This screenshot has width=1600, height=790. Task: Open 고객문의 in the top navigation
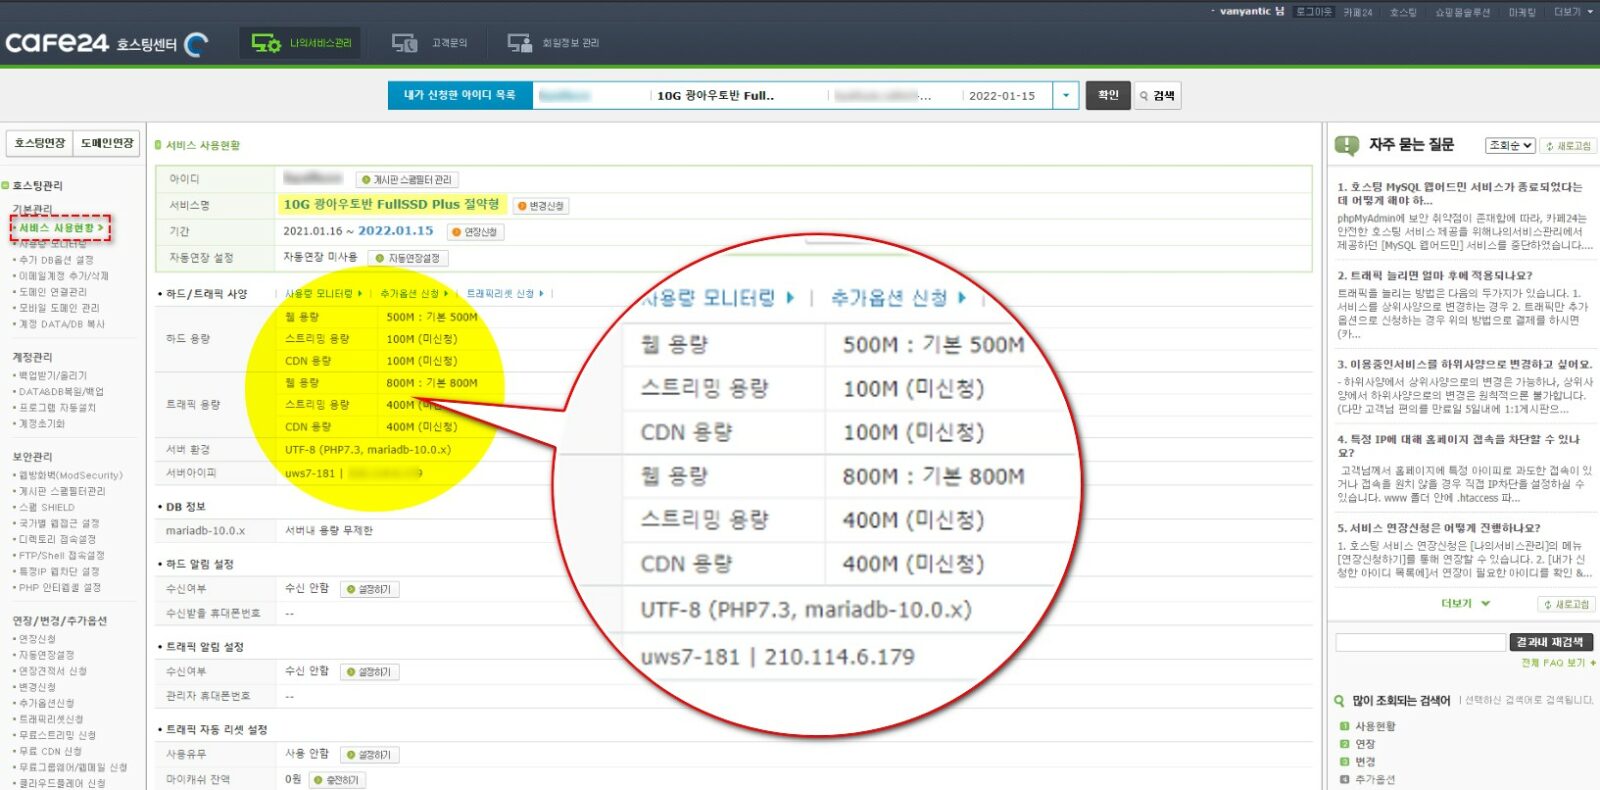coord(430,43)
